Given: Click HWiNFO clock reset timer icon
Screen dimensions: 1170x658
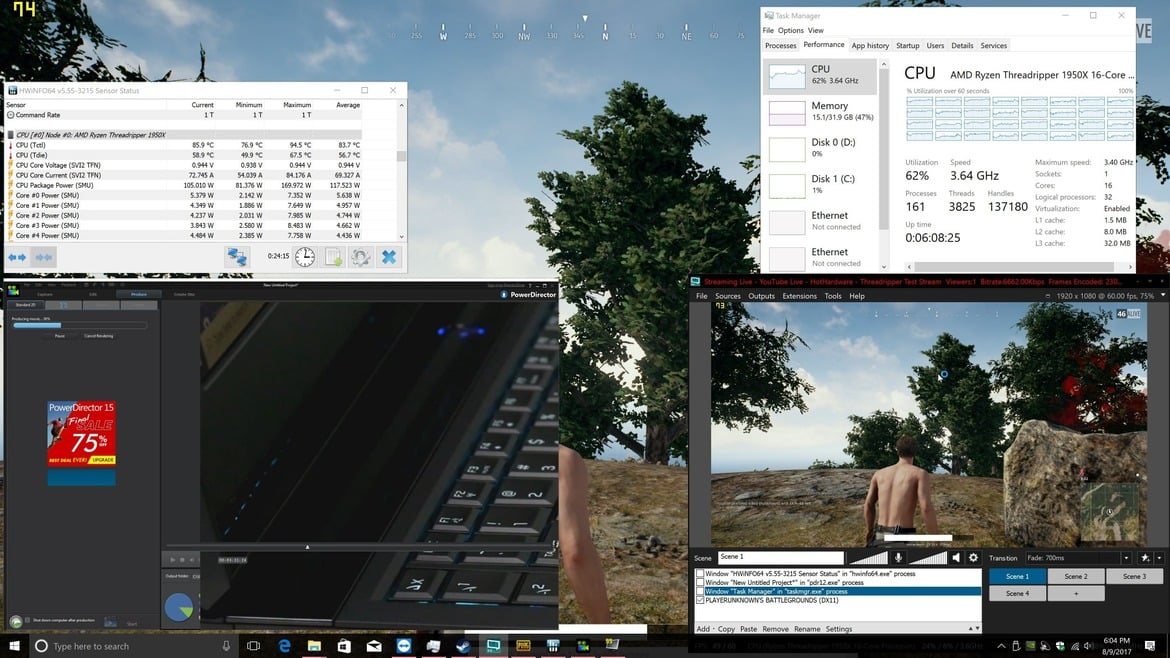Looking at the screenshot, I should tap(304, 257).
